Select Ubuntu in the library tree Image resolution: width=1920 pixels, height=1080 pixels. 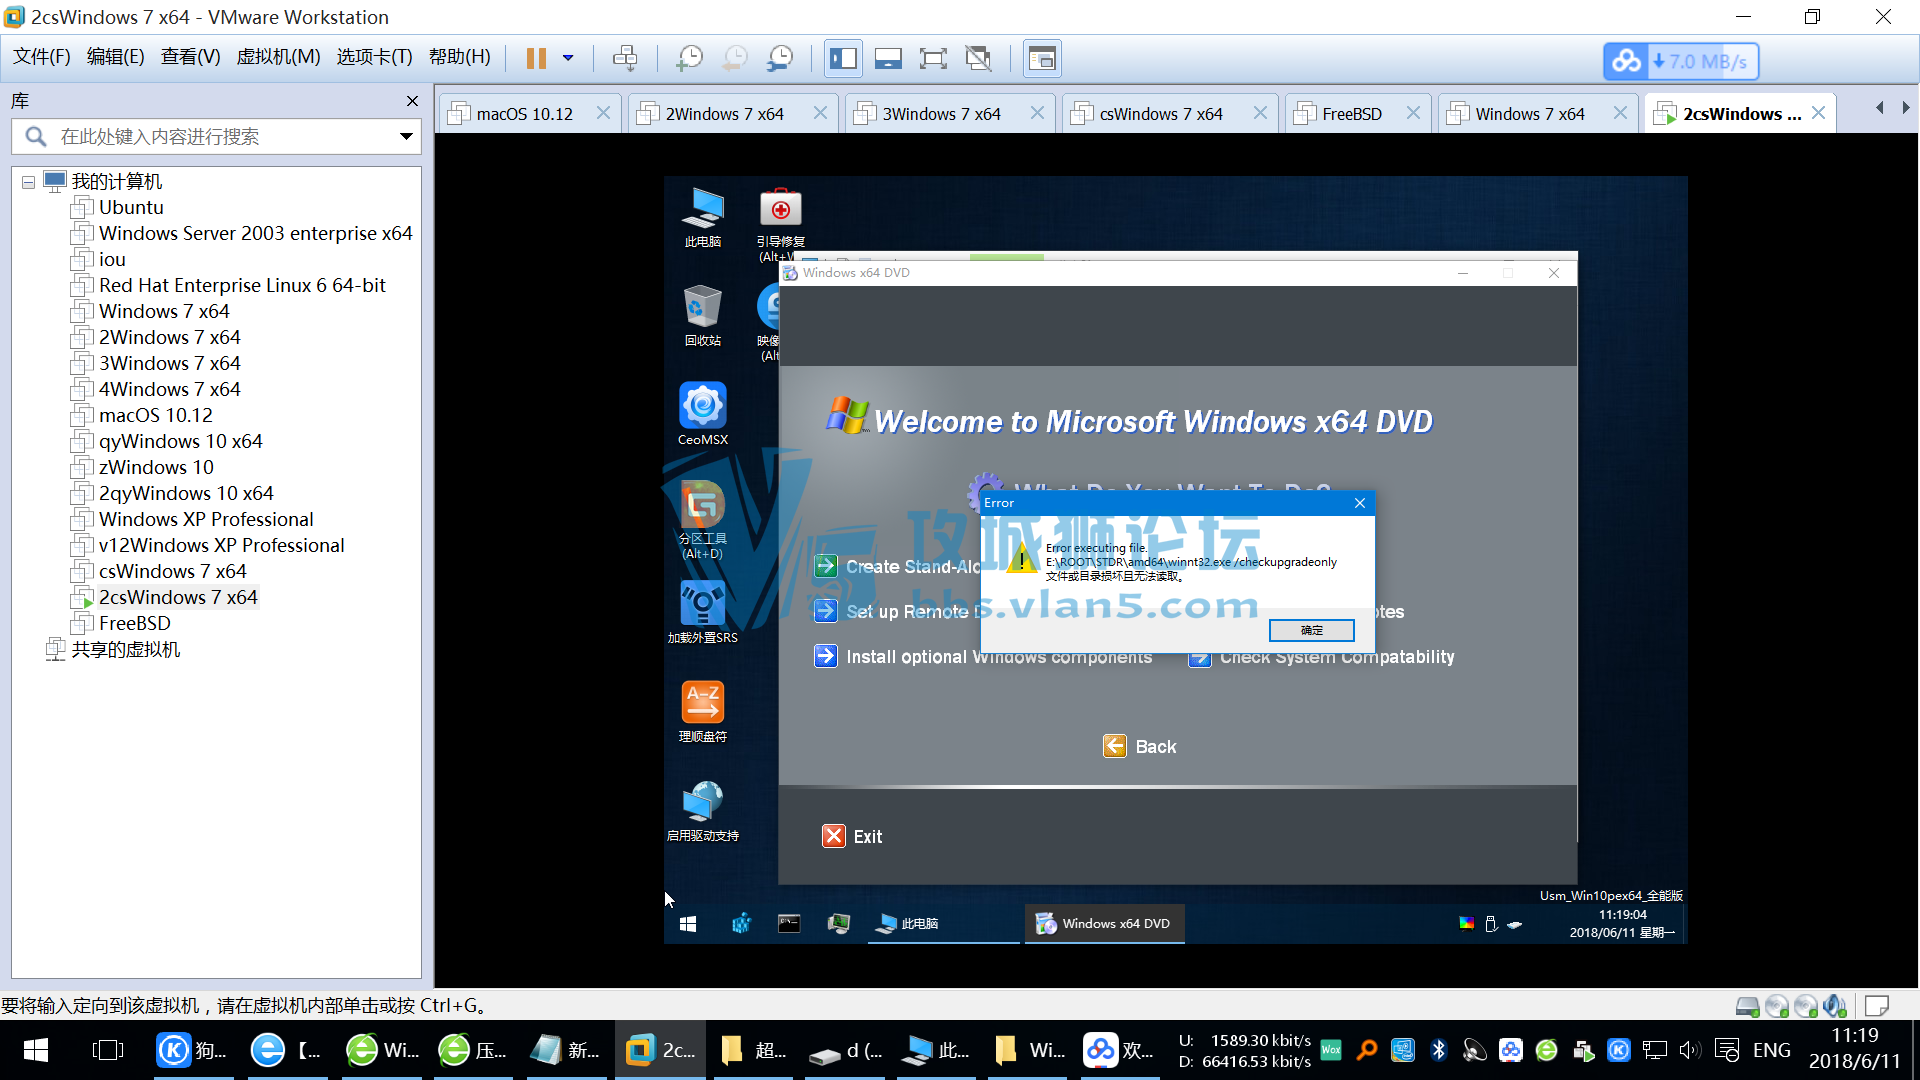coord(130,208)
